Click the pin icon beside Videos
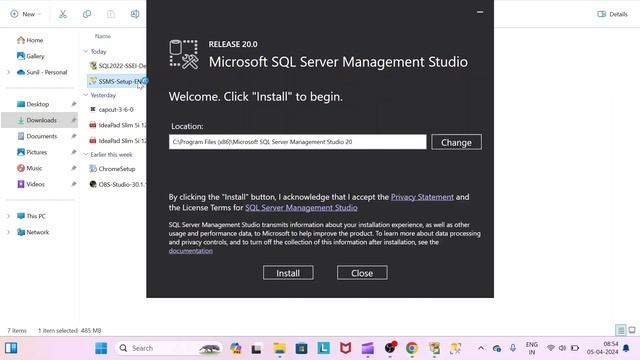 pos(73,184)
